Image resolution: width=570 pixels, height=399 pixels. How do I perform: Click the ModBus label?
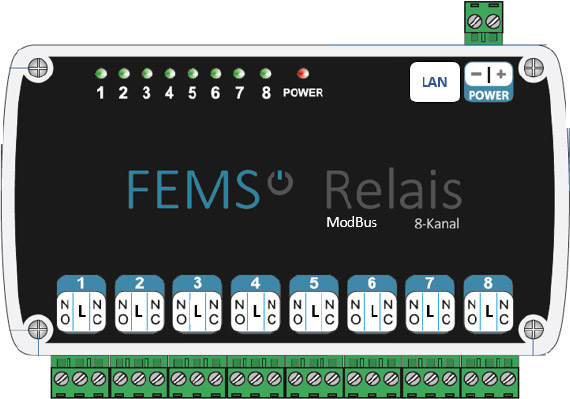tap(352, 222)
